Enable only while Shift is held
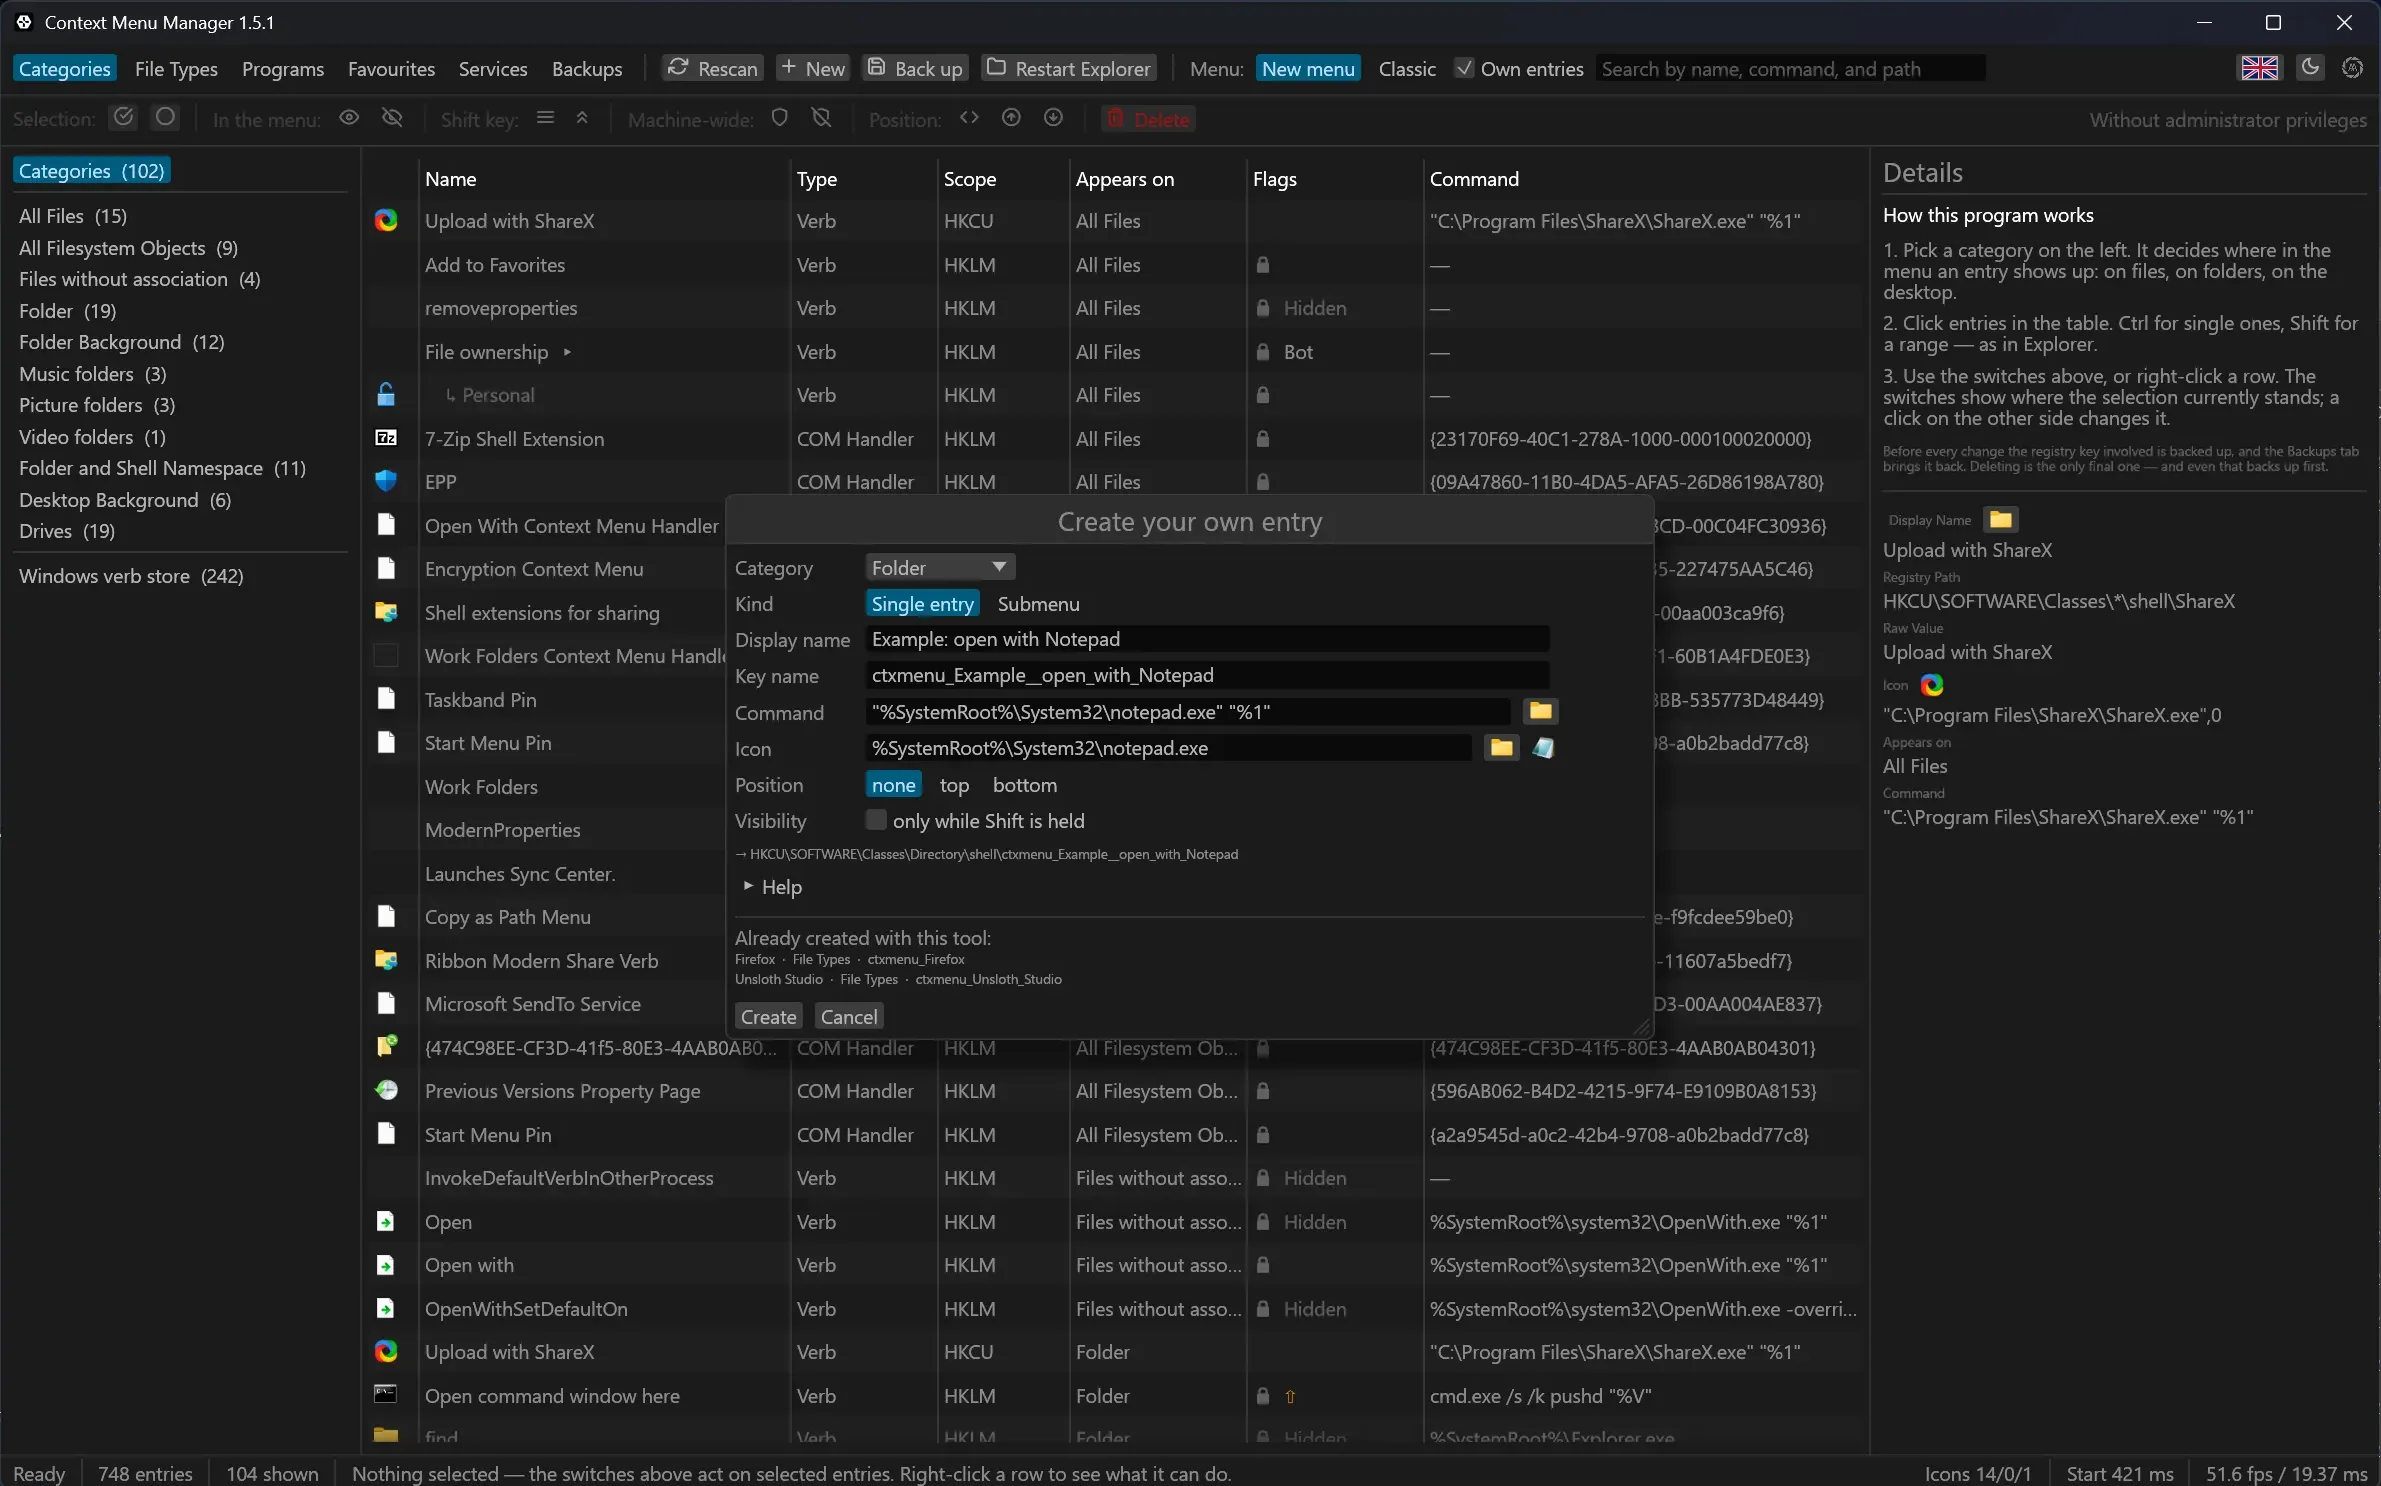 point(876,820)
